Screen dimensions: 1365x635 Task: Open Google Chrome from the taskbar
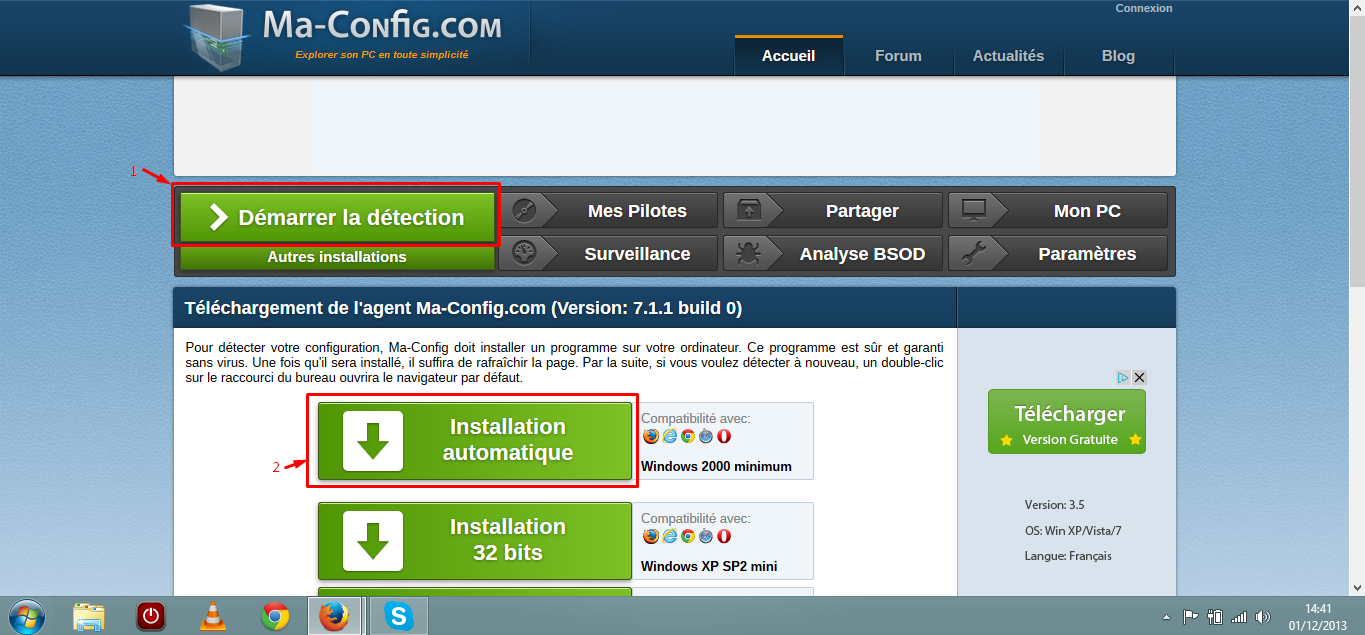click(274, 617)
